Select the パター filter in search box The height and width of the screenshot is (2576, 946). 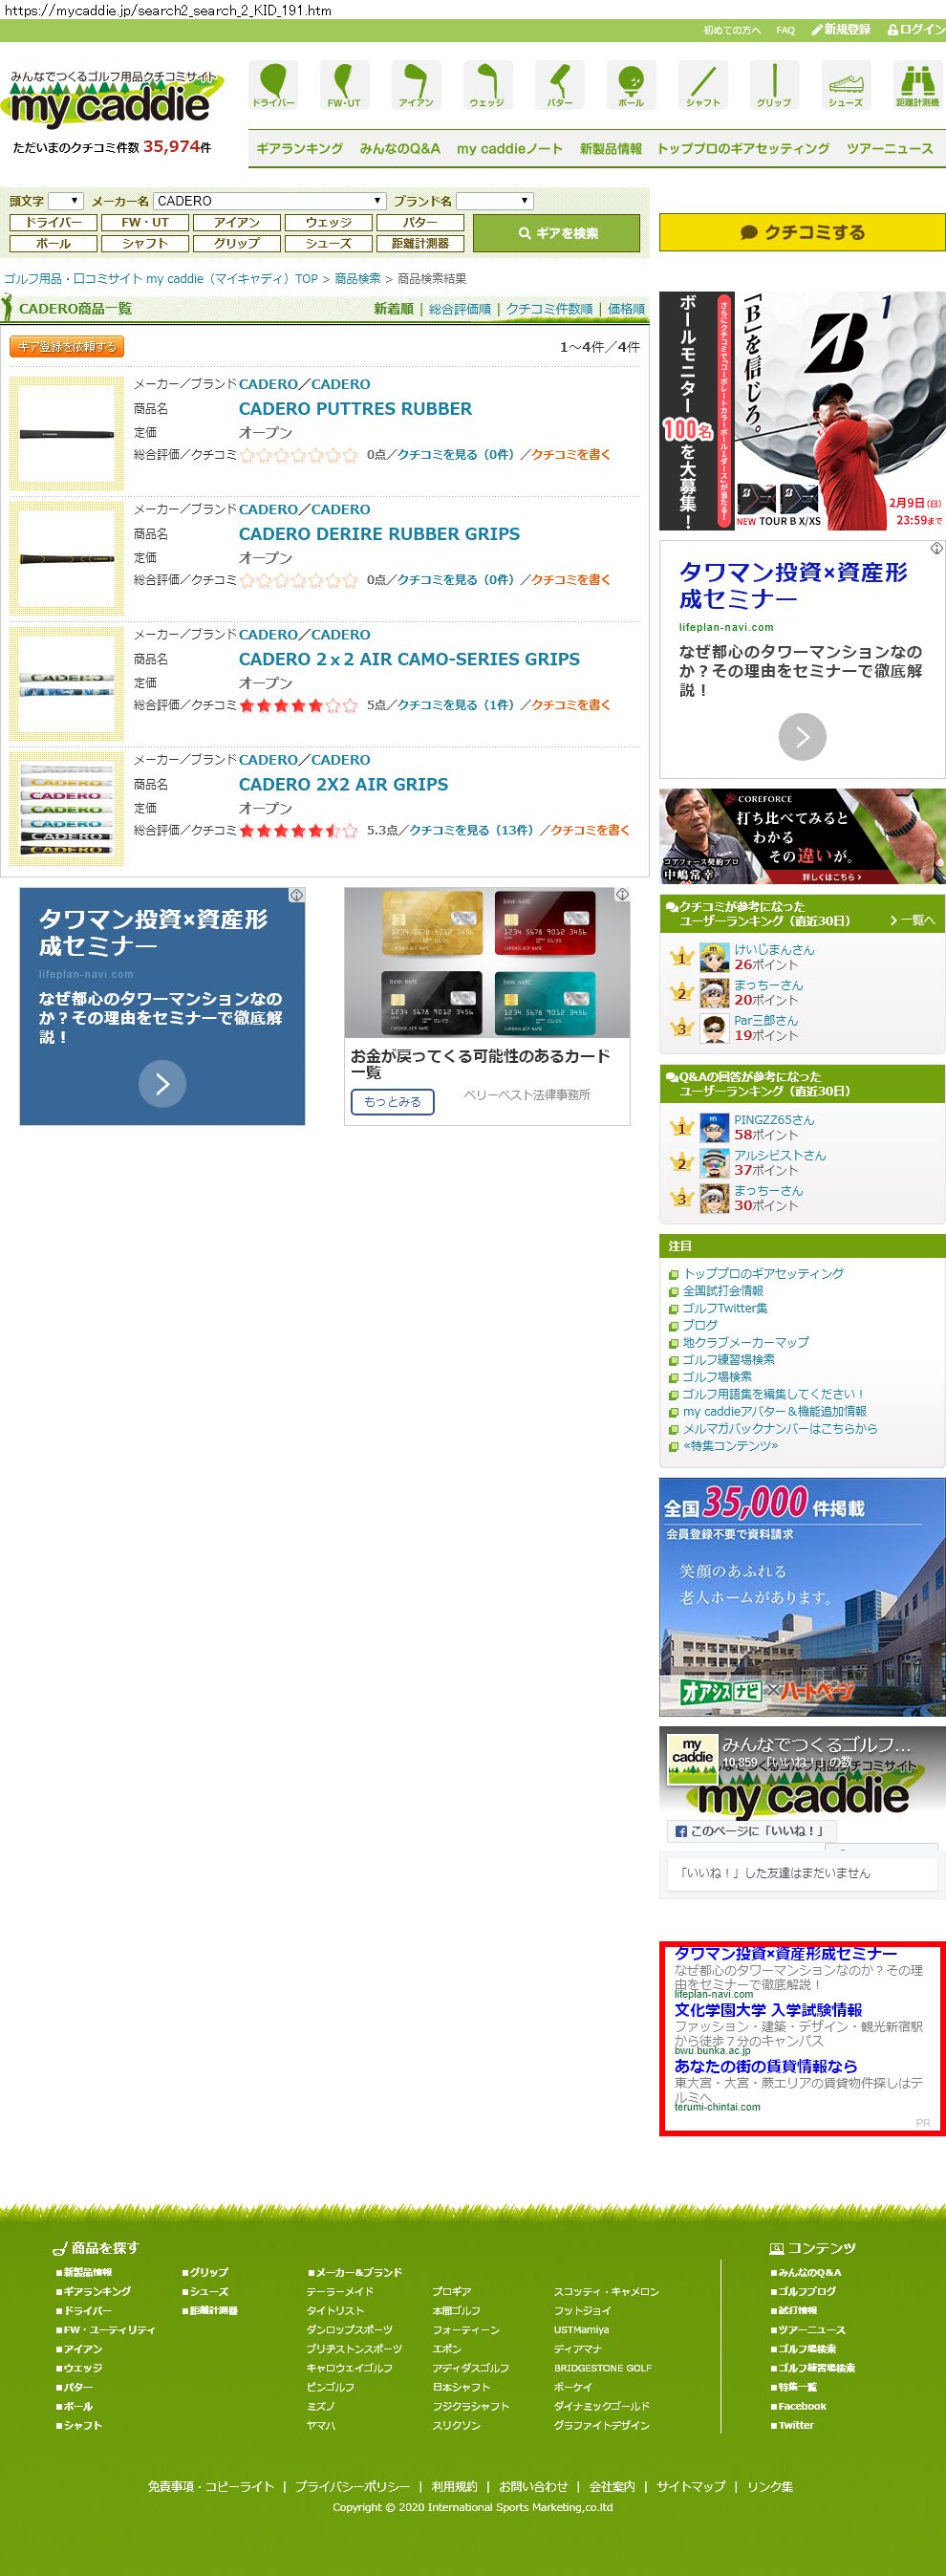pos(421,222)
